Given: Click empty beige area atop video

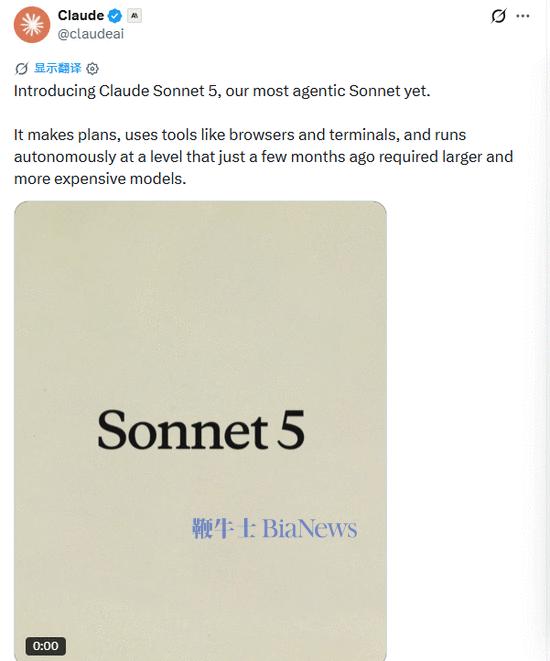Looking at the screenshot, I should pyautogui.click(x=200, y=274).
